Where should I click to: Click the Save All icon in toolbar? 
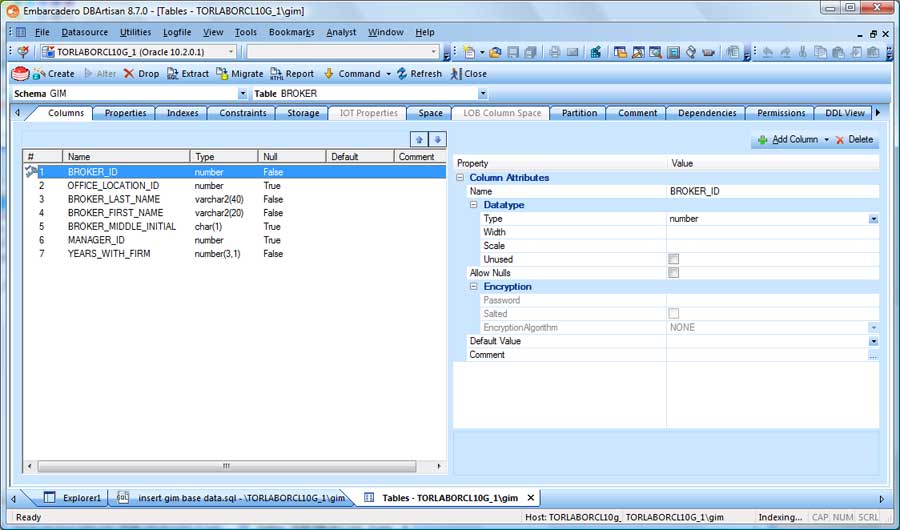(530, 52)
